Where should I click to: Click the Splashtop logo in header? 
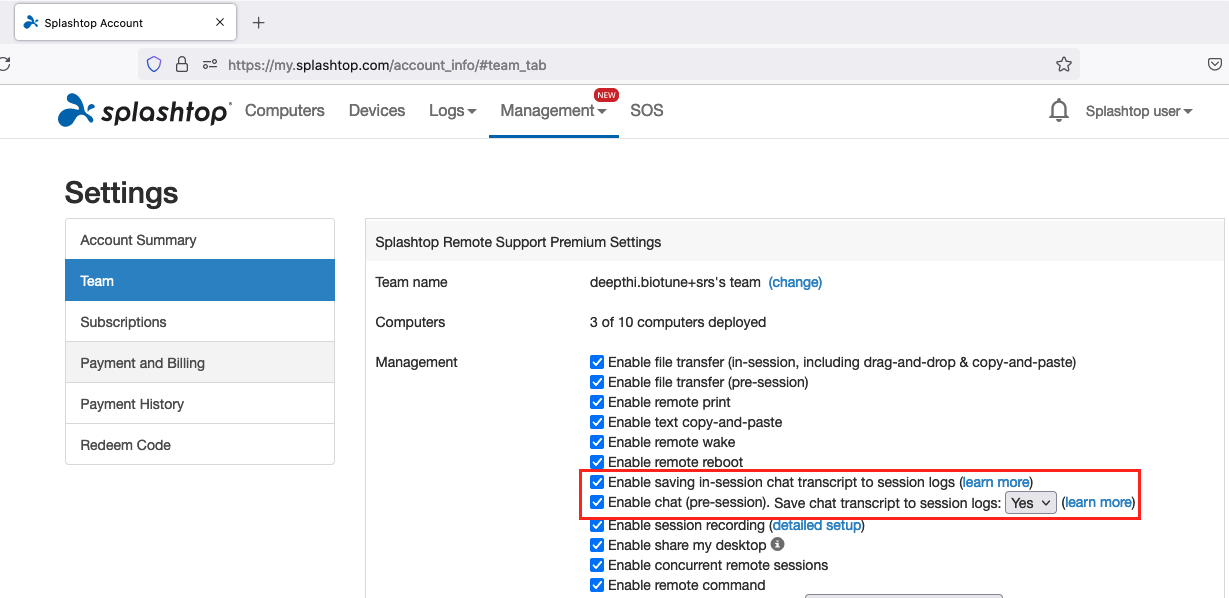(144, 110)
